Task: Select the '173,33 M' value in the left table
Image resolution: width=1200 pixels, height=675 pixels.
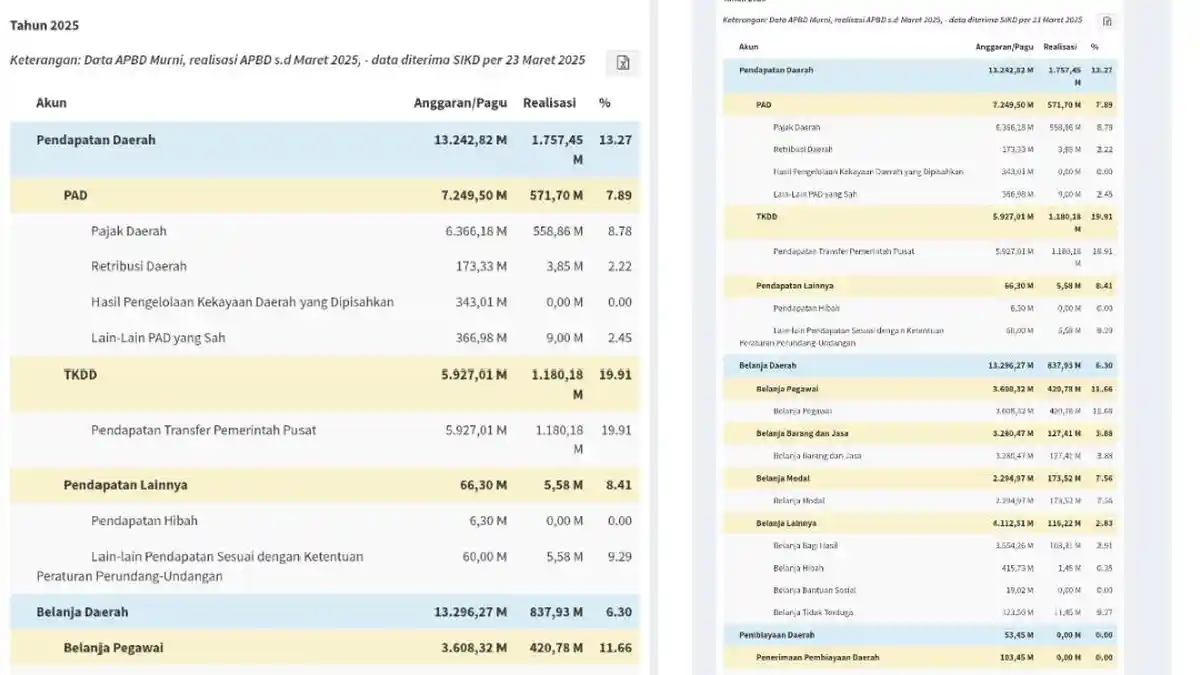Action: tap(480, 267)
